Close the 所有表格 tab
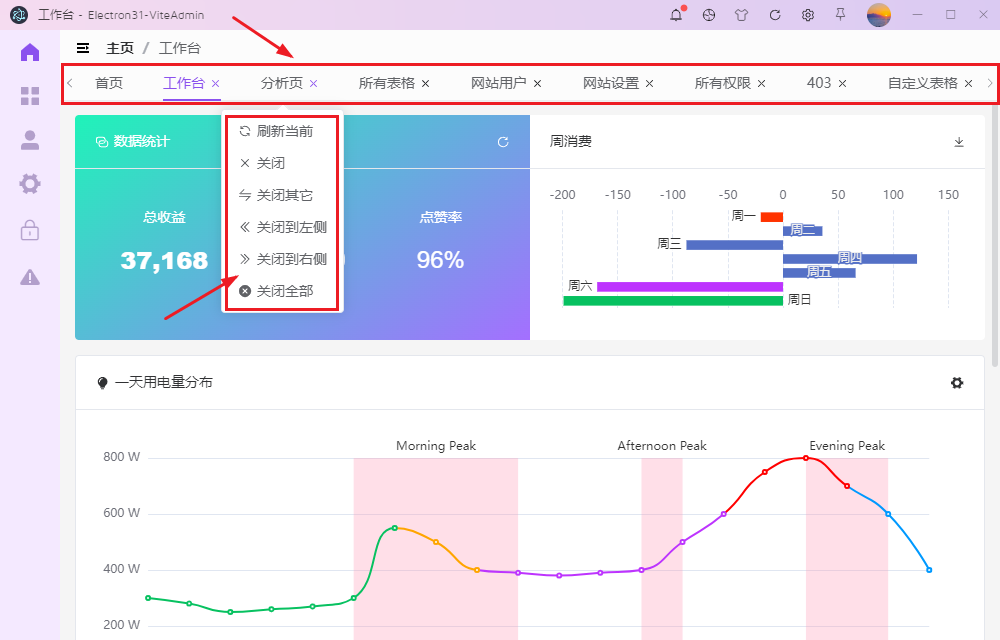 (x=425, y=84)
